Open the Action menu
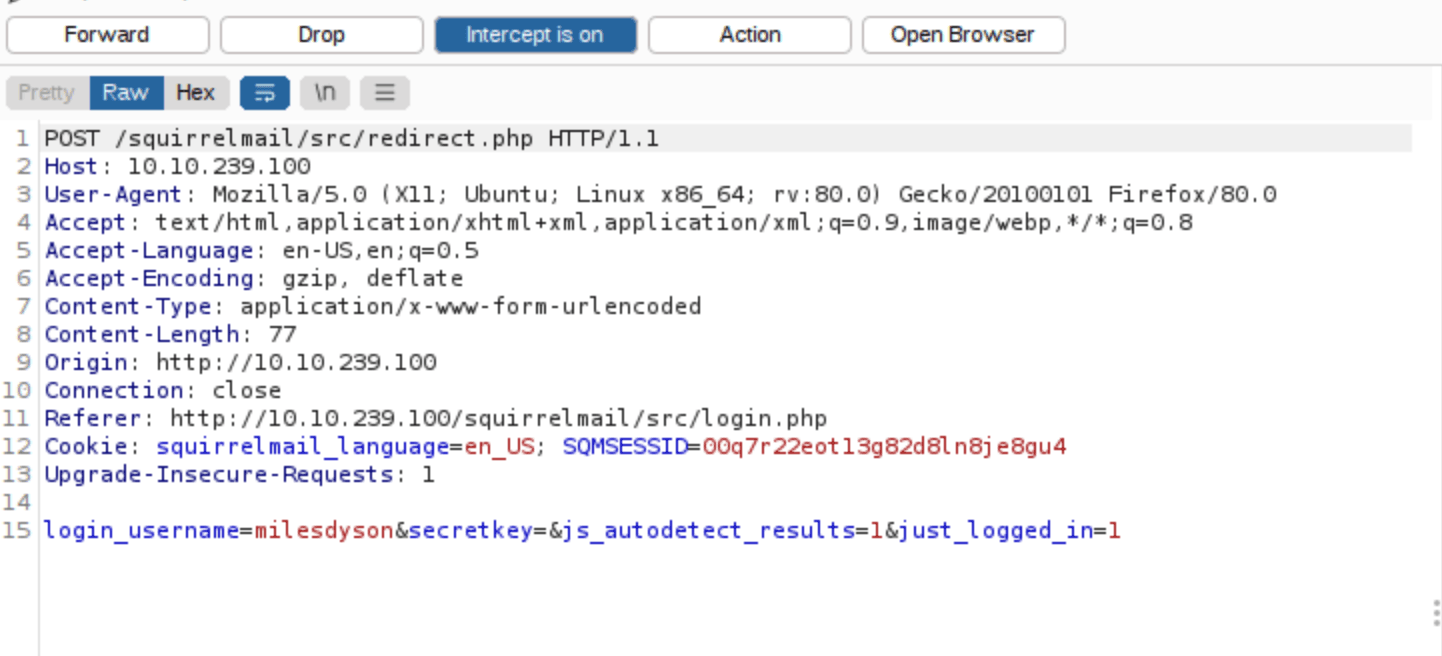Viewport: 1442px width, 656px height. click(x=749, y=34)
